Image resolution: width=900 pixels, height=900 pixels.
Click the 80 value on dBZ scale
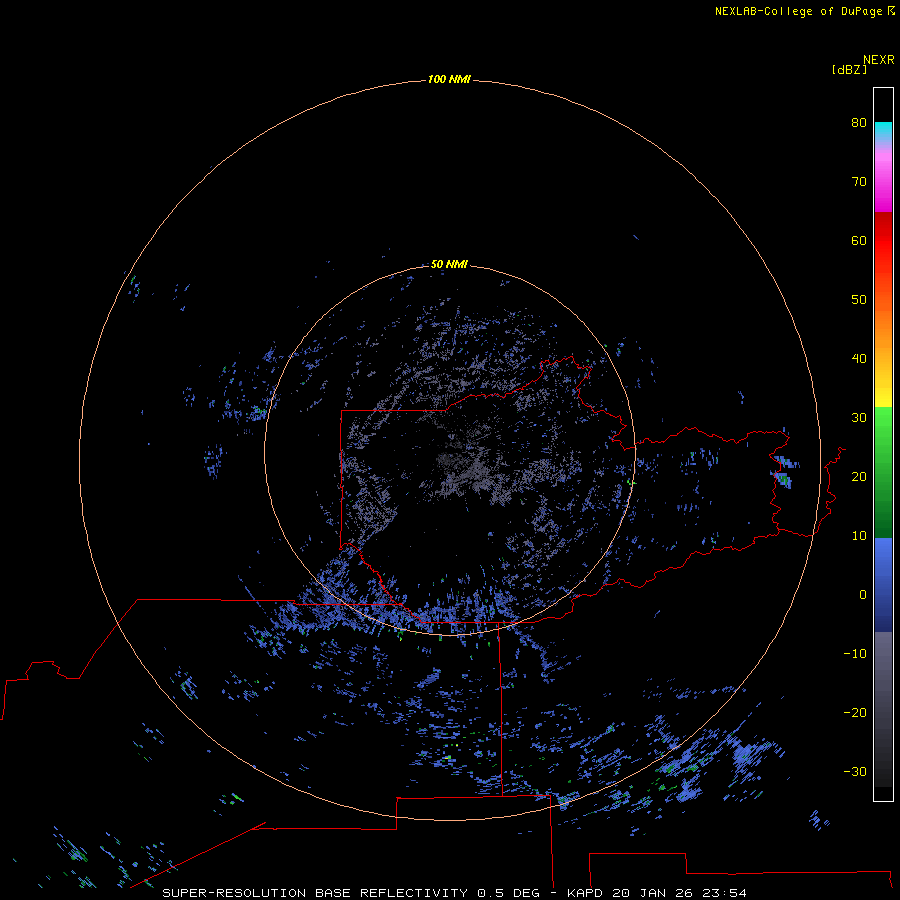tap(859, 122)
